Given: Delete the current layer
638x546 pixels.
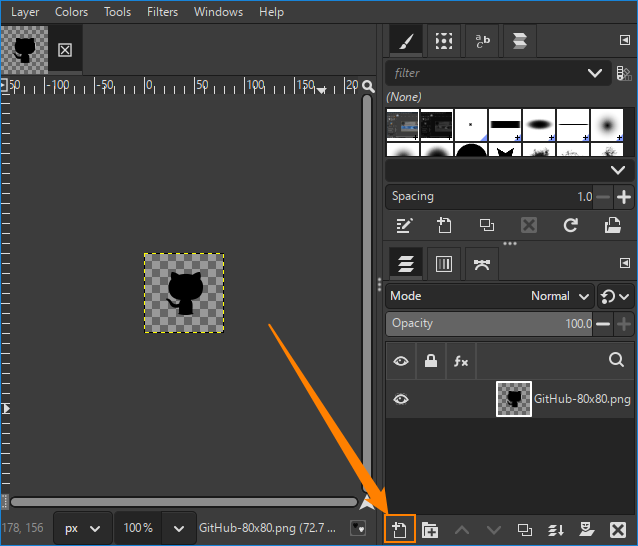Looking at the screenshot, I should click(x=618, y=530).
